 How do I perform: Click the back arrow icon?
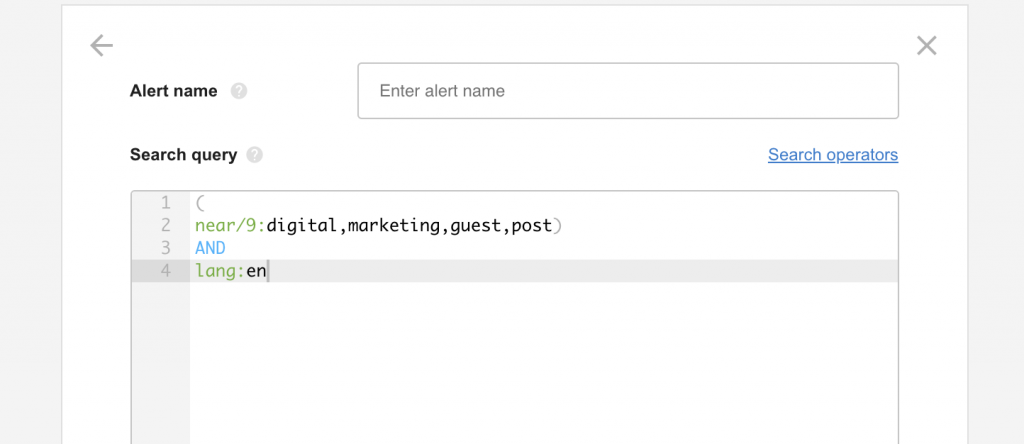pos(101,45)
